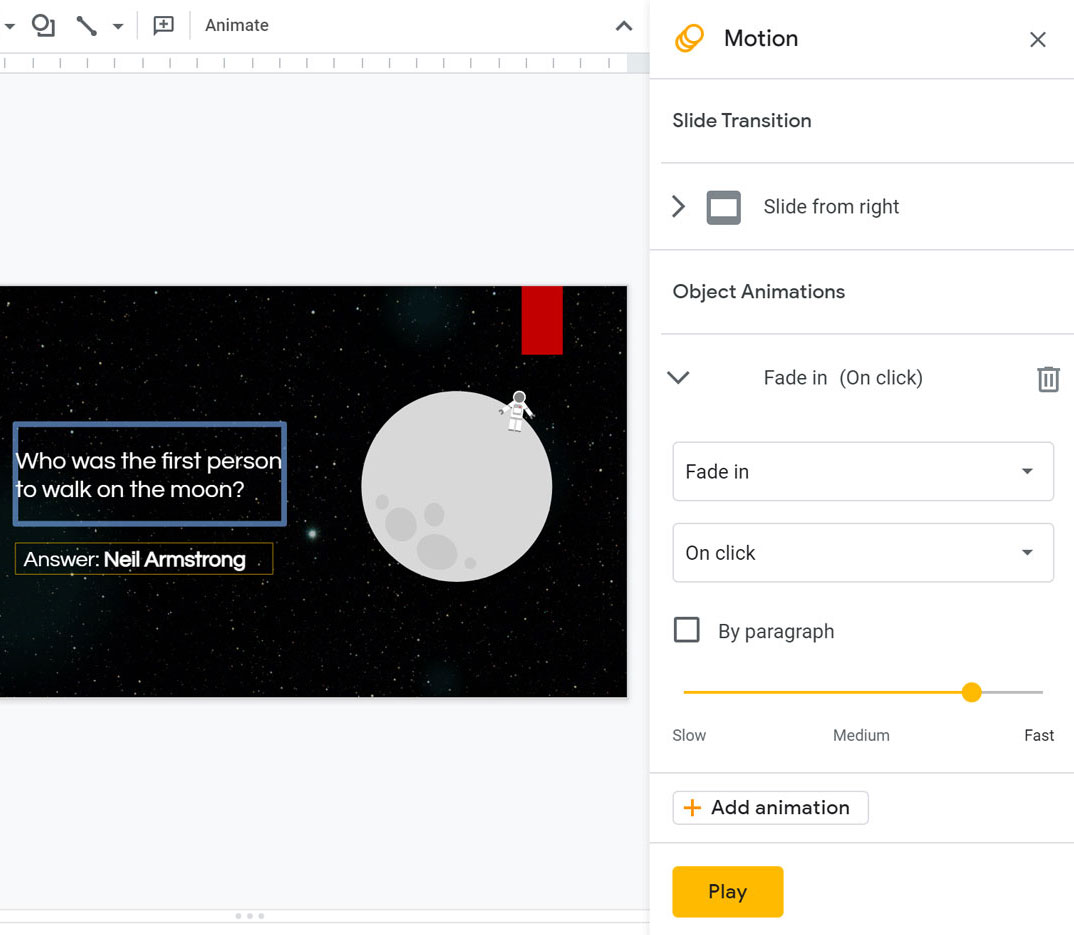Screen dimensions: 1074x935
Task: Select the moon question text box
Action: click(149, 473)
